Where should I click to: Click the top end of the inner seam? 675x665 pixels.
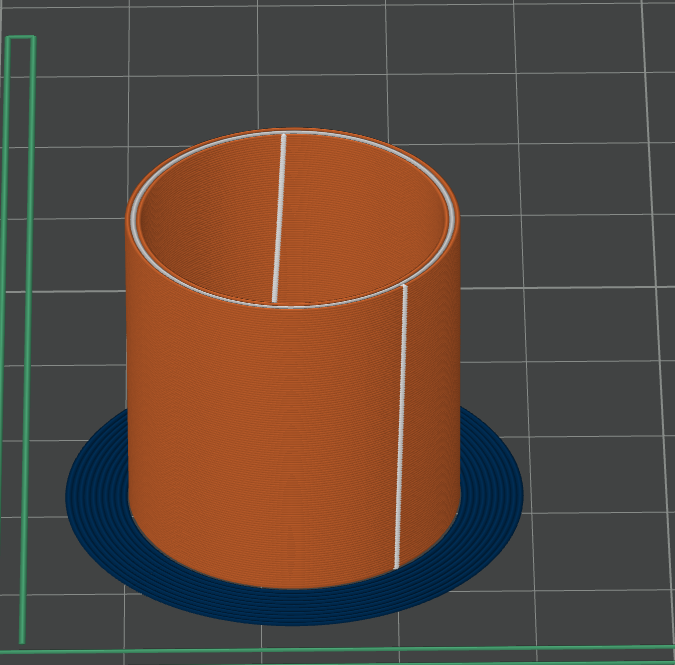point(284,137)
